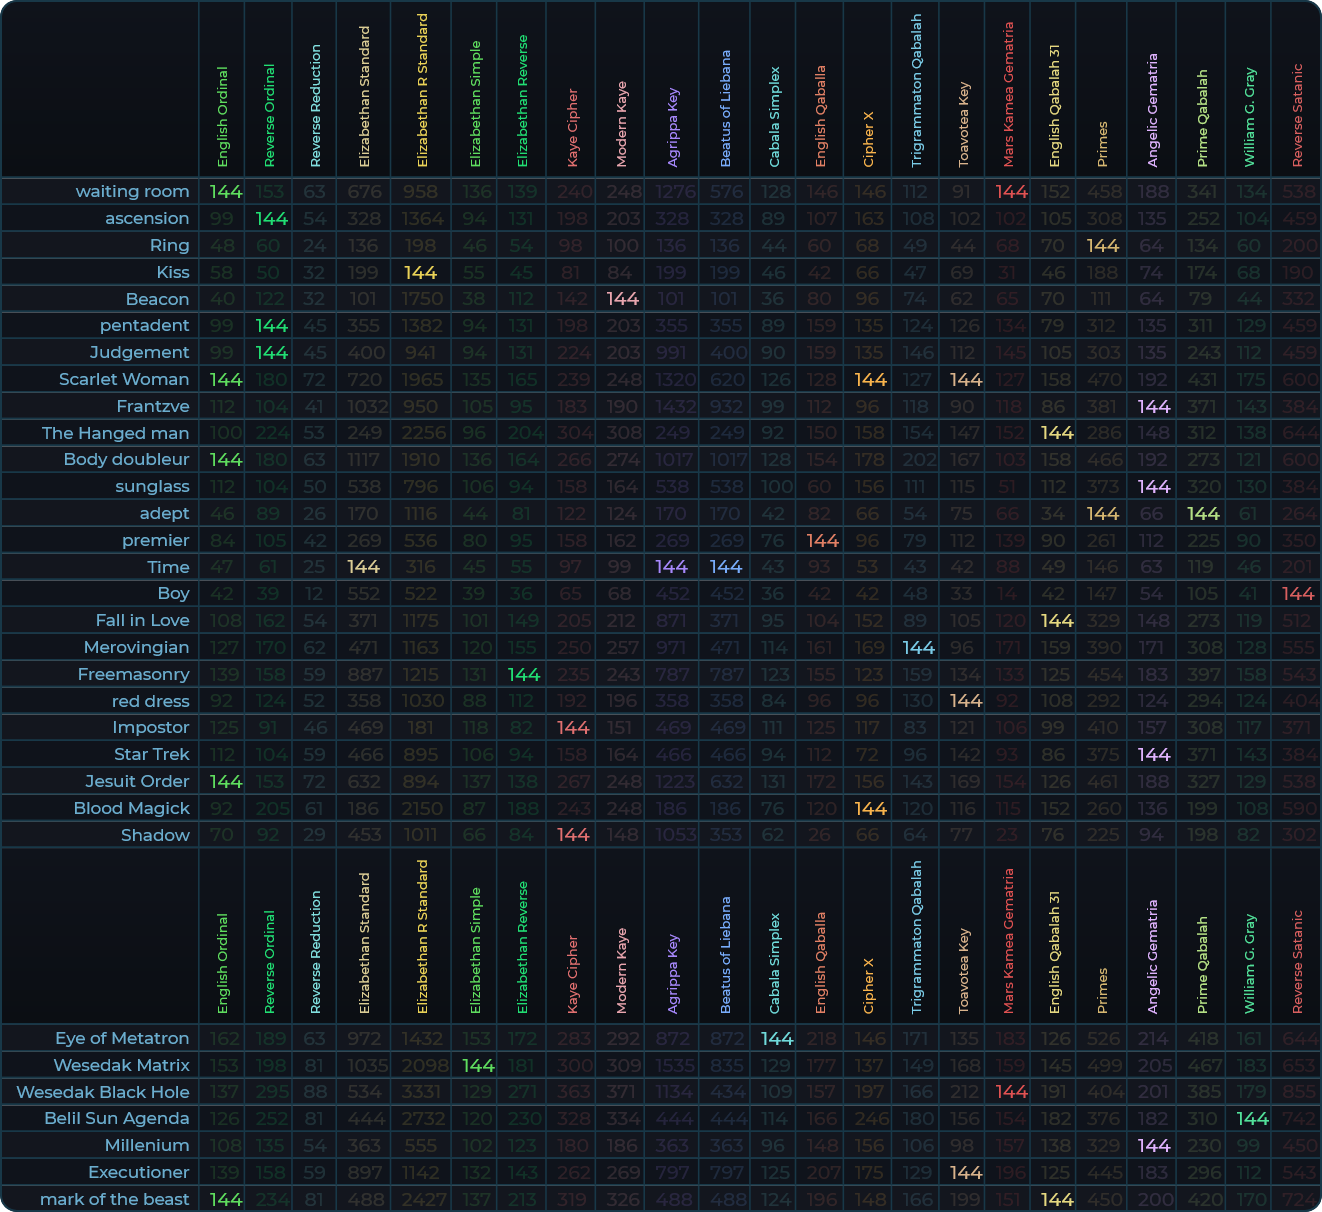Click the 'Wesedak Black Hole' row label
Viewport: 1322px width, 1212px height.
(103, 1093)
